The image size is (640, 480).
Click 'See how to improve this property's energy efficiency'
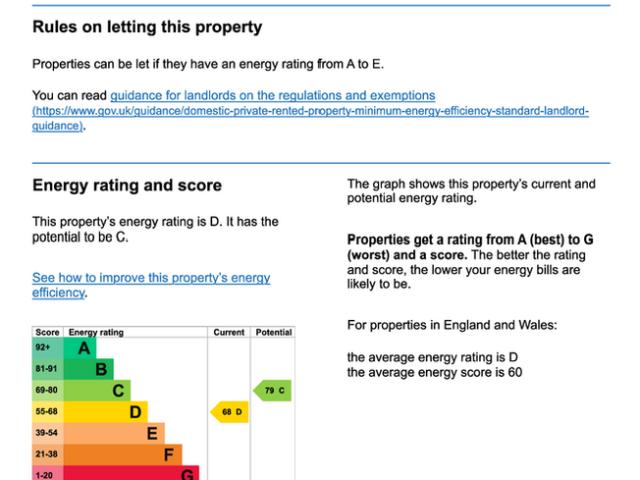151,278
